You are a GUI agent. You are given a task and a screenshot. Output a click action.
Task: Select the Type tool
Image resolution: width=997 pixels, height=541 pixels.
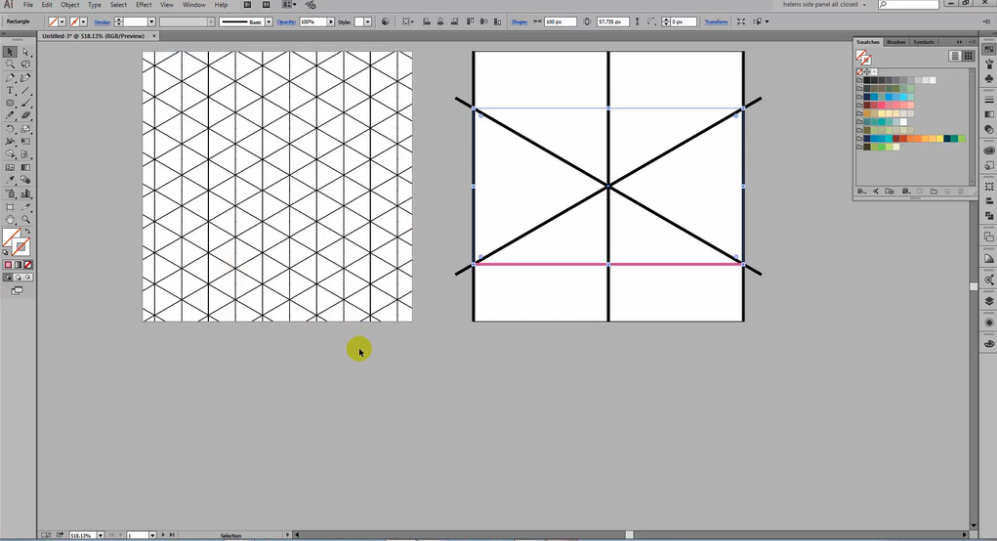tap(10, 90)
